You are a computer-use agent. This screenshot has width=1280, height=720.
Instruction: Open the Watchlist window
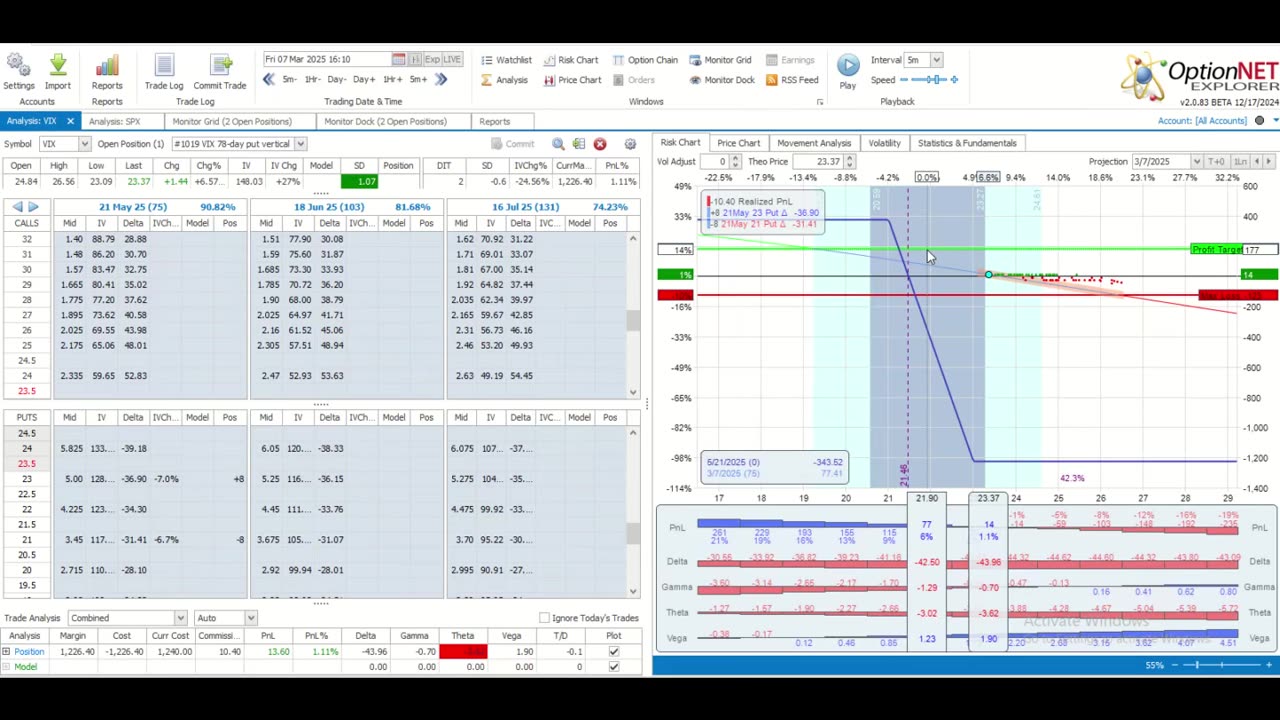click(505, 60)
